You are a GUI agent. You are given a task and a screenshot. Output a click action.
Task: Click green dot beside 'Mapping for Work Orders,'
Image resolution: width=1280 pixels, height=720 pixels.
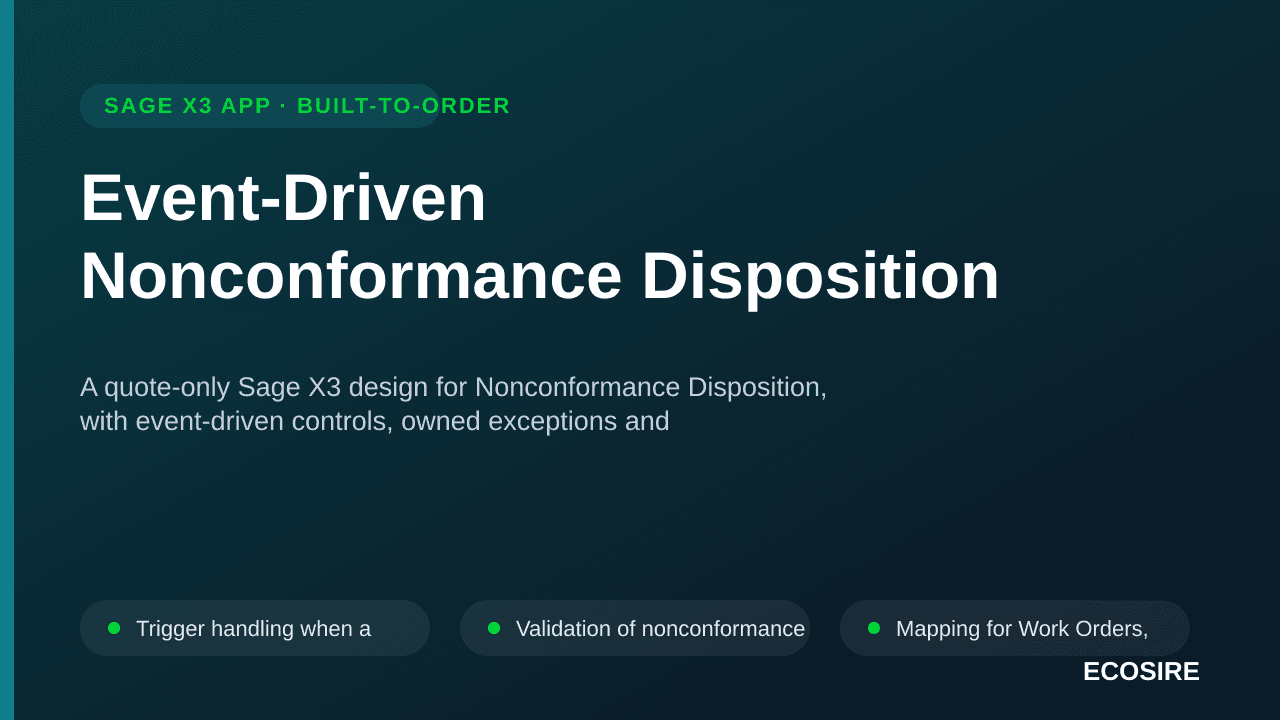(x=874, y=628)
